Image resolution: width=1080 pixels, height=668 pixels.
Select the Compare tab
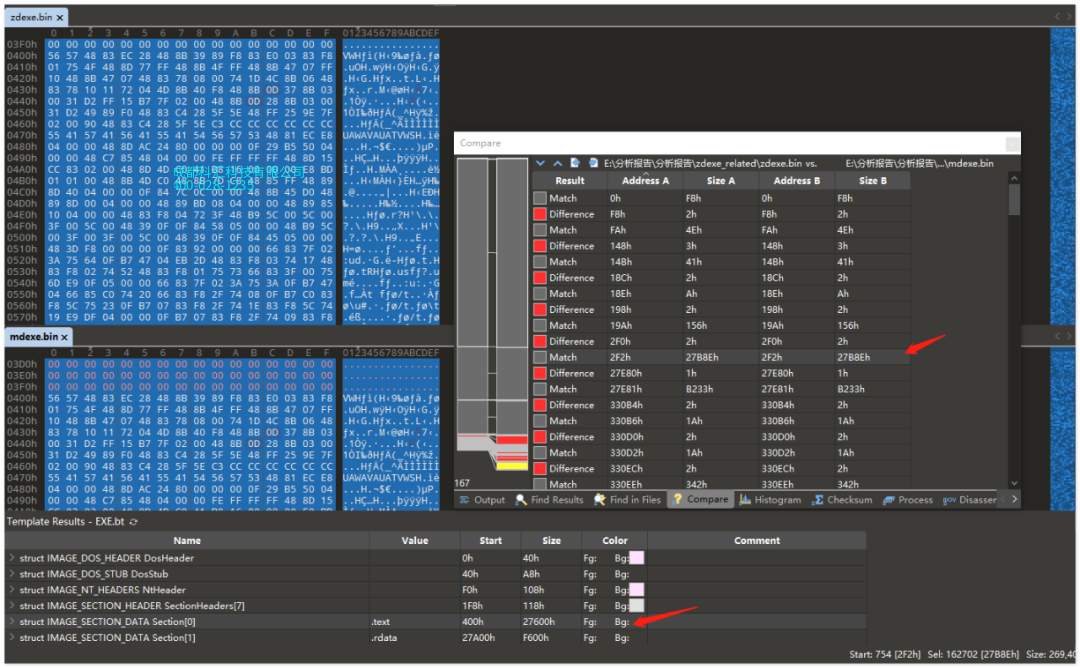point(700,500)
